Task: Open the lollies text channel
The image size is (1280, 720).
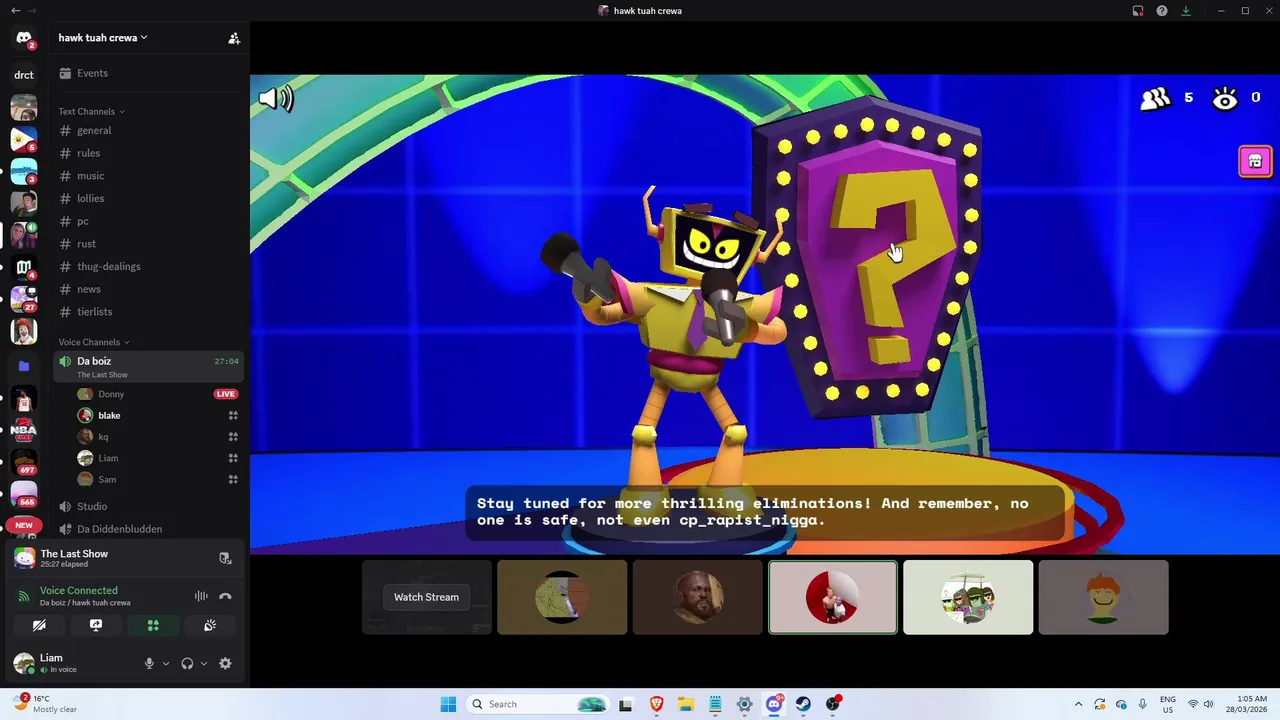Action: (x=148, y=198)
